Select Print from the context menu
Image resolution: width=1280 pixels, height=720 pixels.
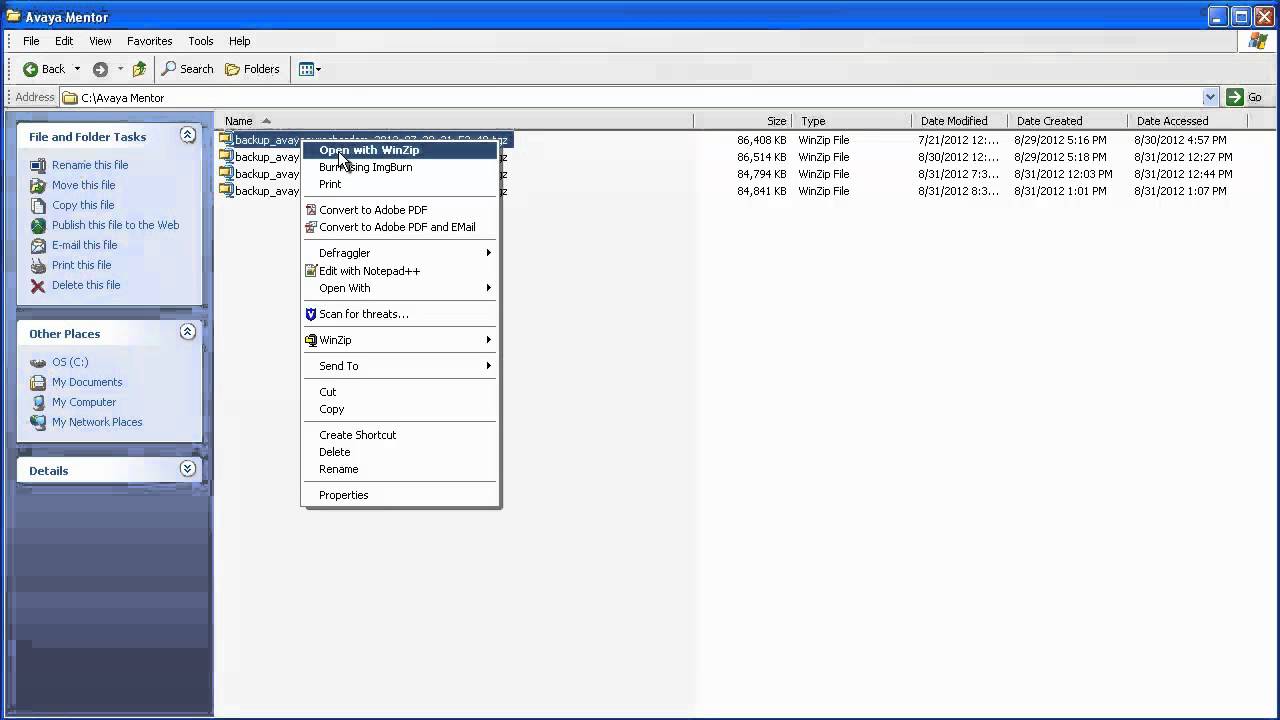[400, 184]
